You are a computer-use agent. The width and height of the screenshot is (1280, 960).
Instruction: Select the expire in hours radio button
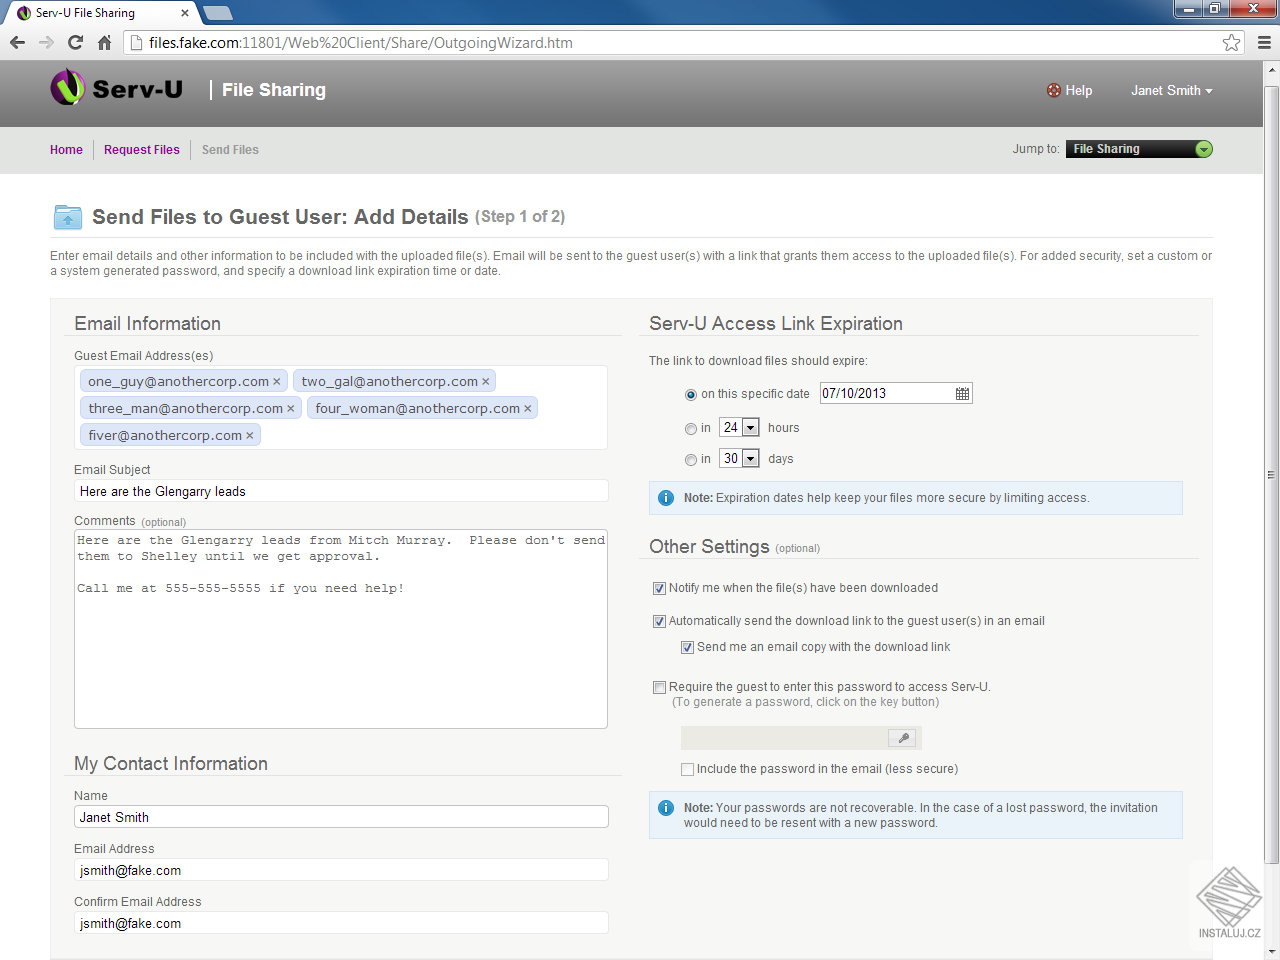[x=691, y=429]
